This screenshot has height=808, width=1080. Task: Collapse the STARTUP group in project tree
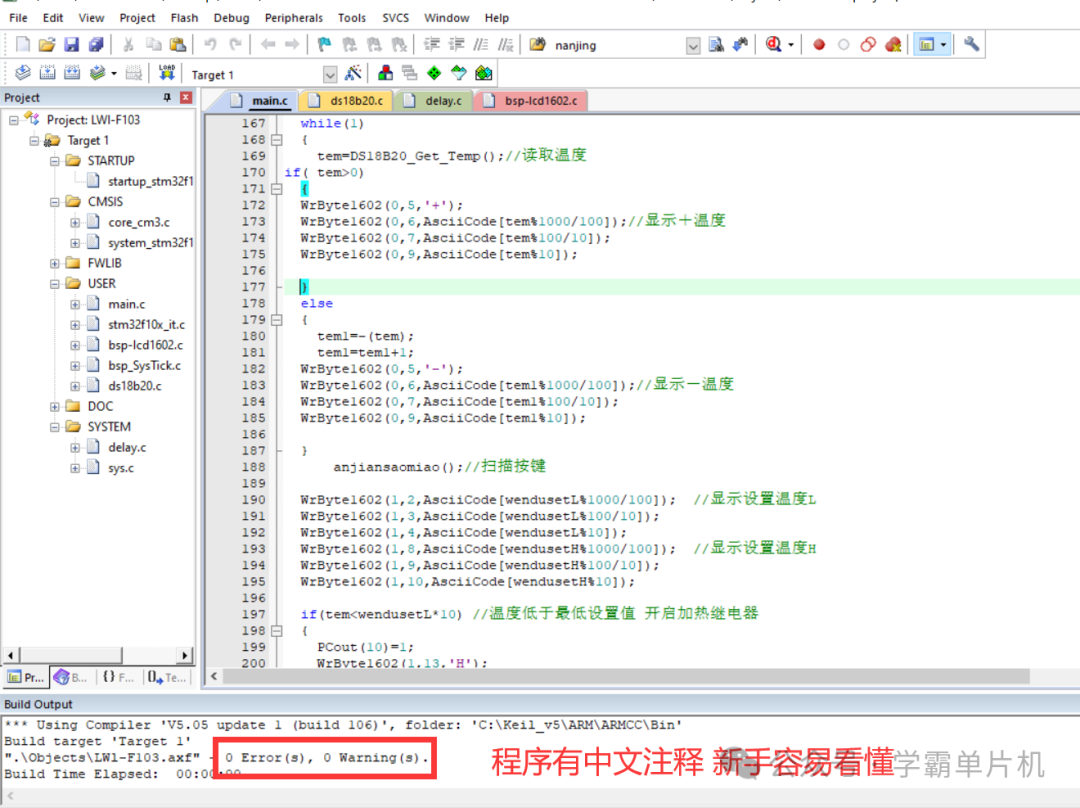54,161
